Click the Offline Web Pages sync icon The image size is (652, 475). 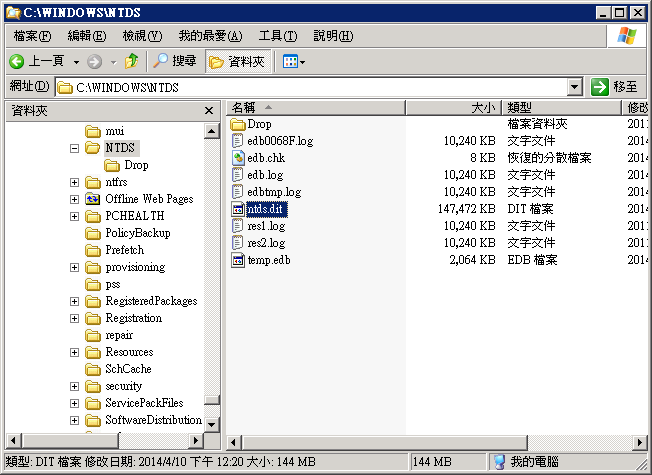pos(93,199)
